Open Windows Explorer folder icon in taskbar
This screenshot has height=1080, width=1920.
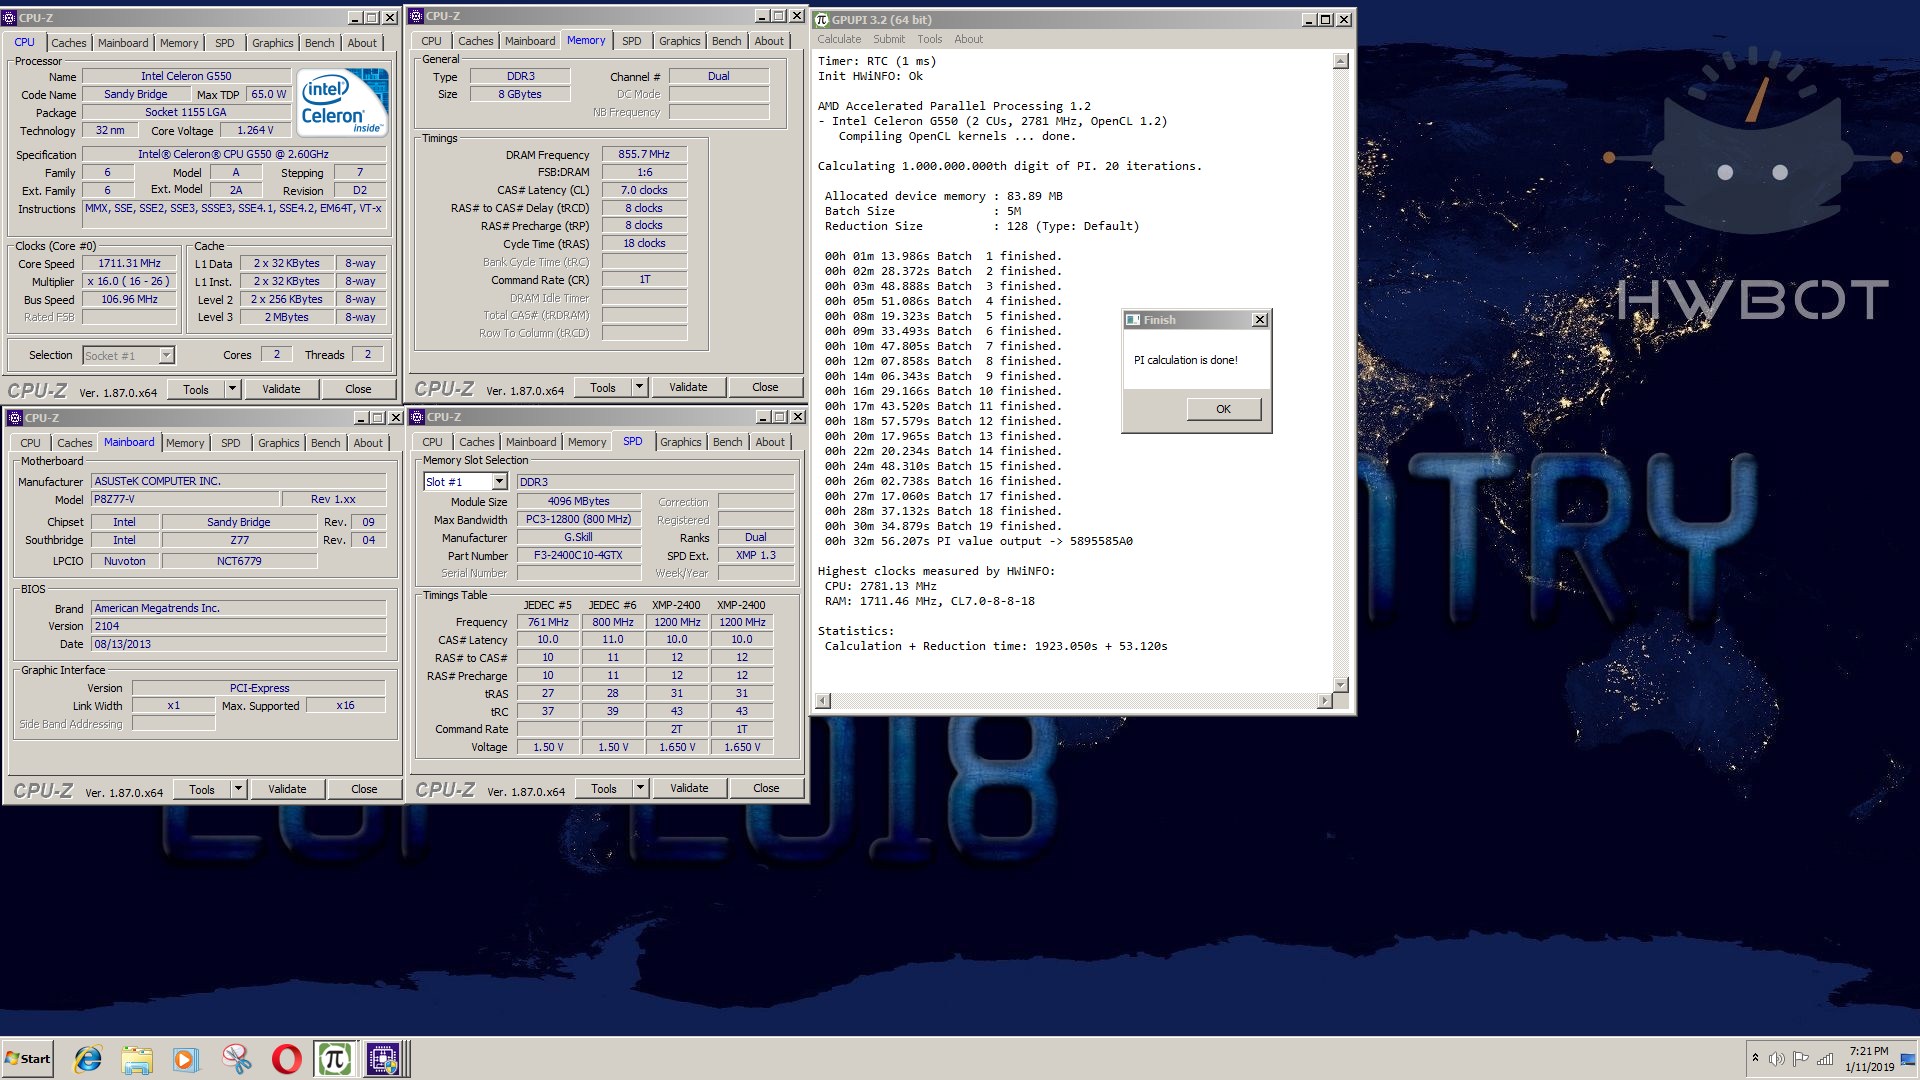pyautogui.click(x=137, y=1059)
